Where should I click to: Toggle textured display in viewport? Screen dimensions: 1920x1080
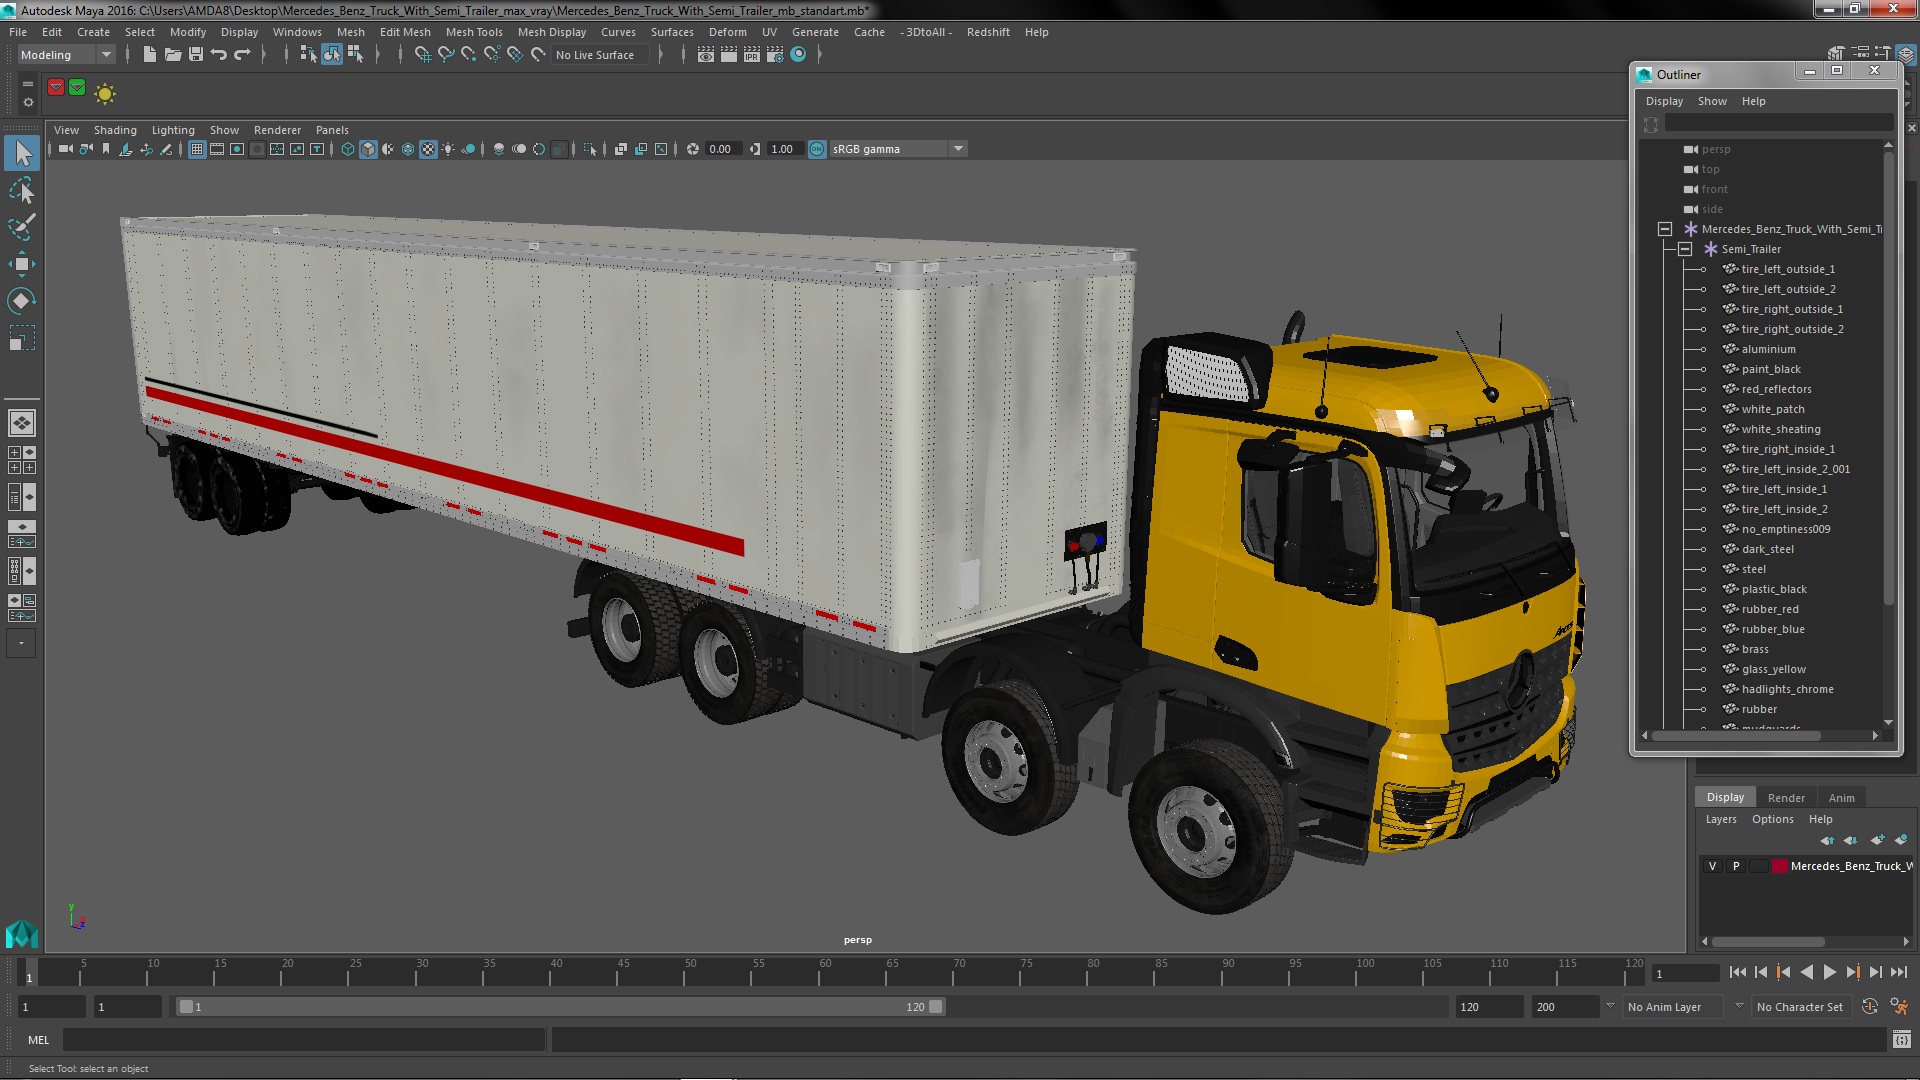[x=428, y=149]
